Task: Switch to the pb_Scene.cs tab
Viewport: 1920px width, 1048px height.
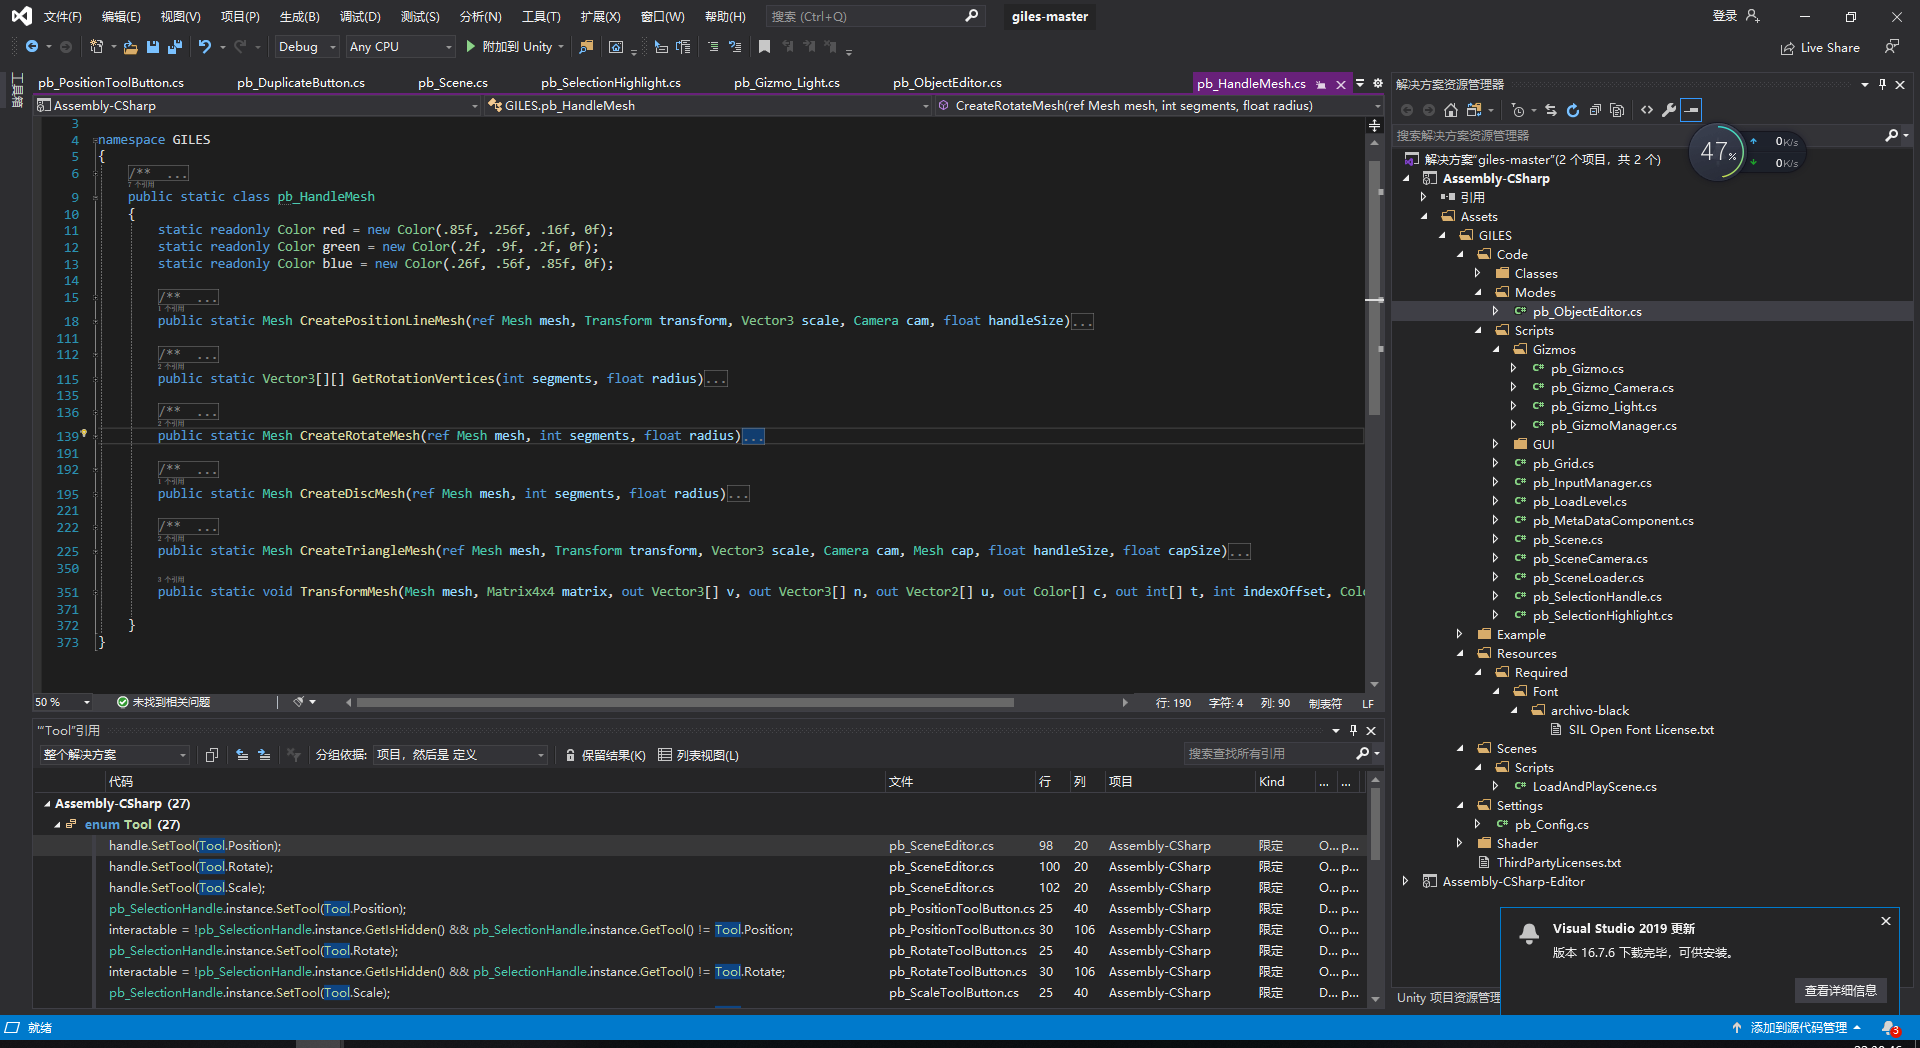Action: 452,83
